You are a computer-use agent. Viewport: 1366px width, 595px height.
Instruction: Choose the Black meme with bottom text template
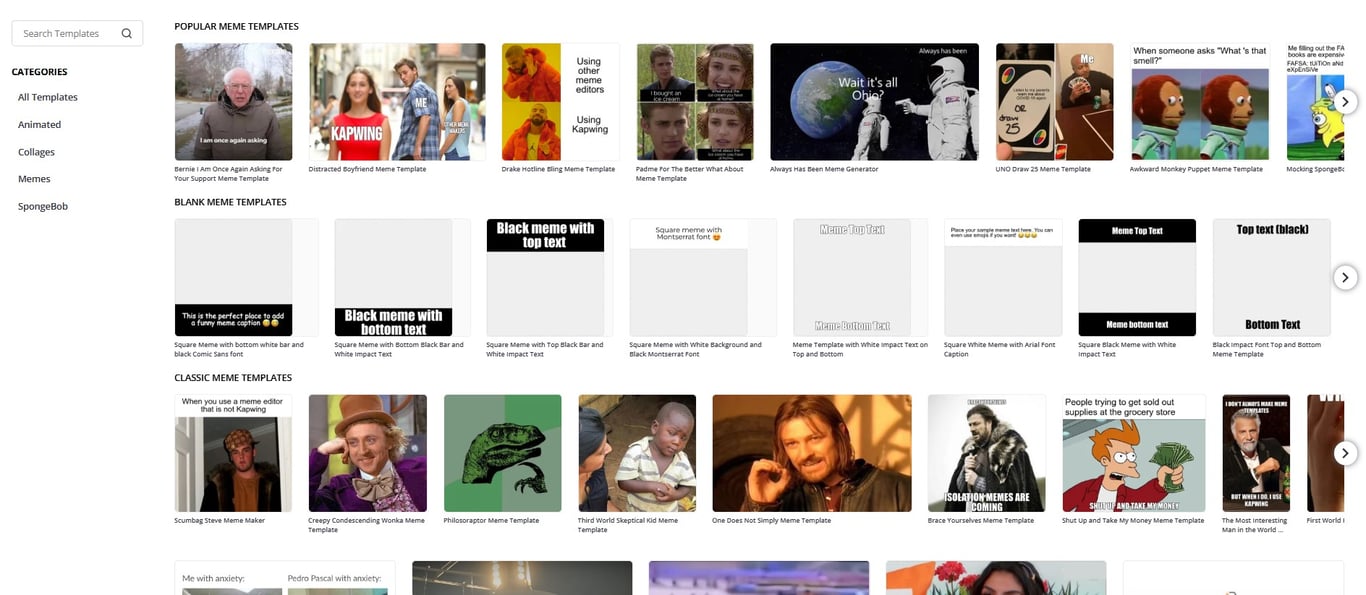(x=394, y=277)
